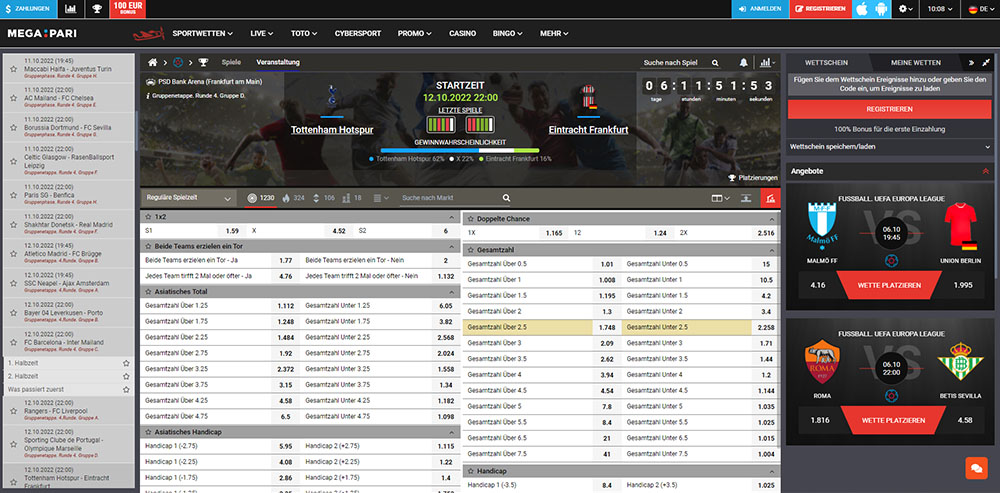Star the Paris SG - Benfica match
The height and width of the screenshot is (493, 1000).
pos(13,195)
